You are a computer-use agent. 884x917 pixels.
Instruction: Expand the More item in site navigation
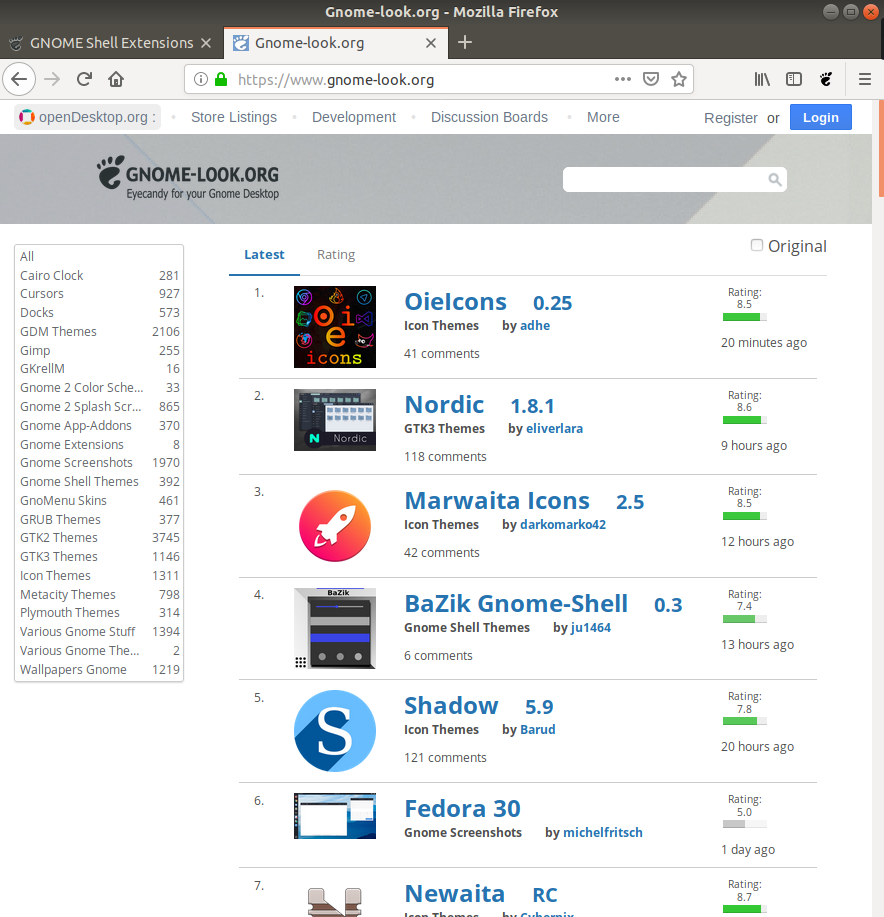pos(603,117)
